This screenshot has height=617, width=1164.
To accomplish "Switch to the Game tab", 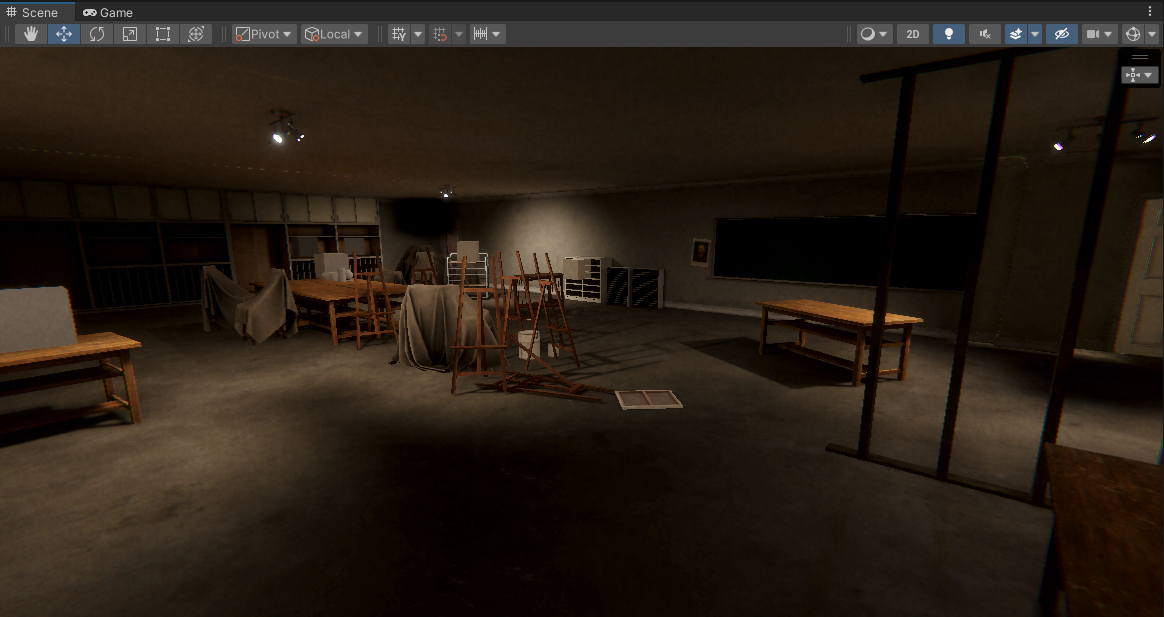I will (x=108, y=13).
